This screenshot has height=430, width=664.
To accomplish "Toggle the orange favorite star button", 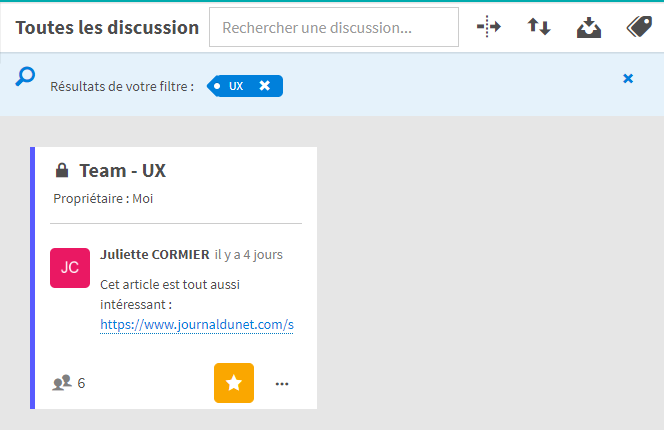I will [x=234, y=383].
